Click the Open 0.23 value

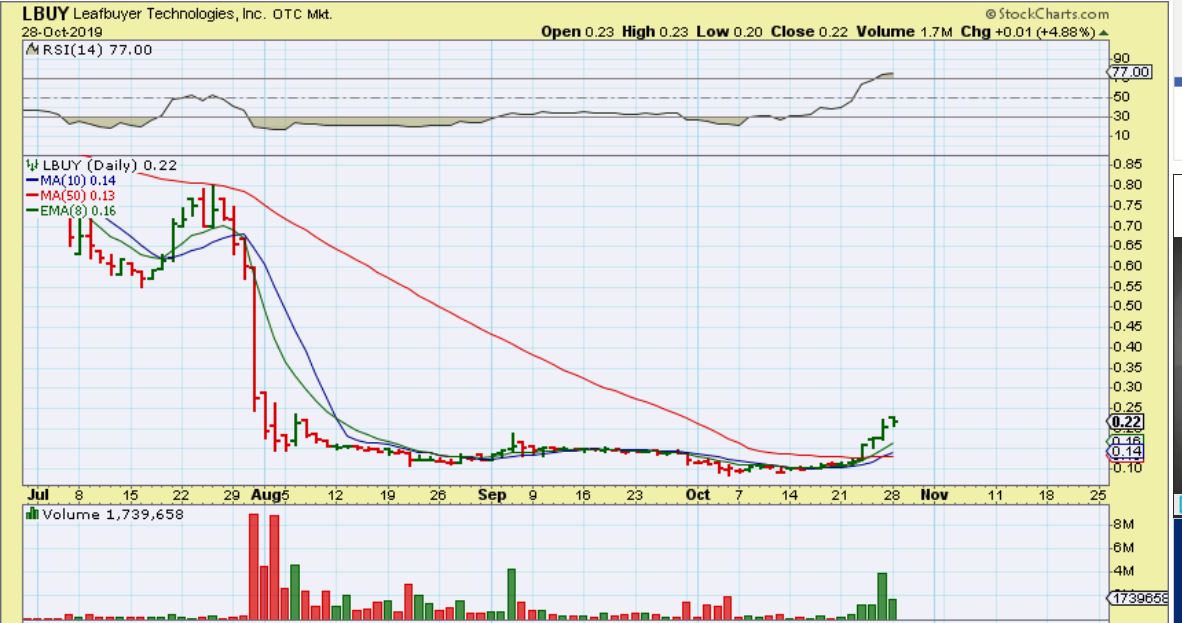(577, 32)
